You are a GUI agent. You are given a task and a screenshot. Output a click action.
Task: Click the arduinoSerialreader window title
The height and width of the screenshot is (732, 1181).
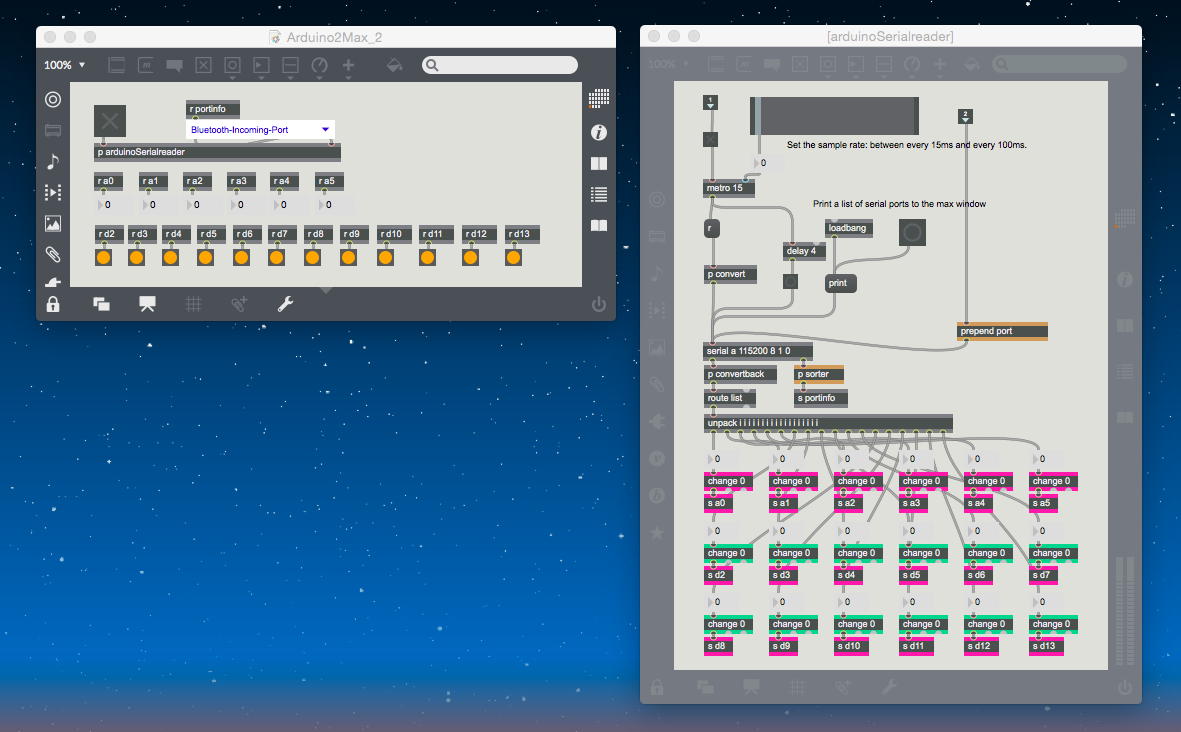coord(890,37)
